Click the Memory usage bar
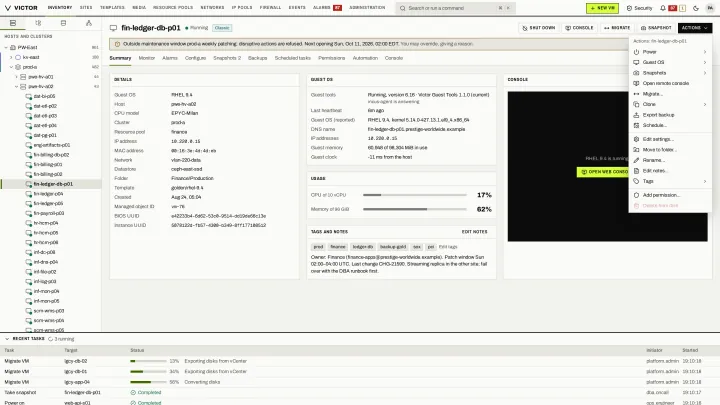 415,209
